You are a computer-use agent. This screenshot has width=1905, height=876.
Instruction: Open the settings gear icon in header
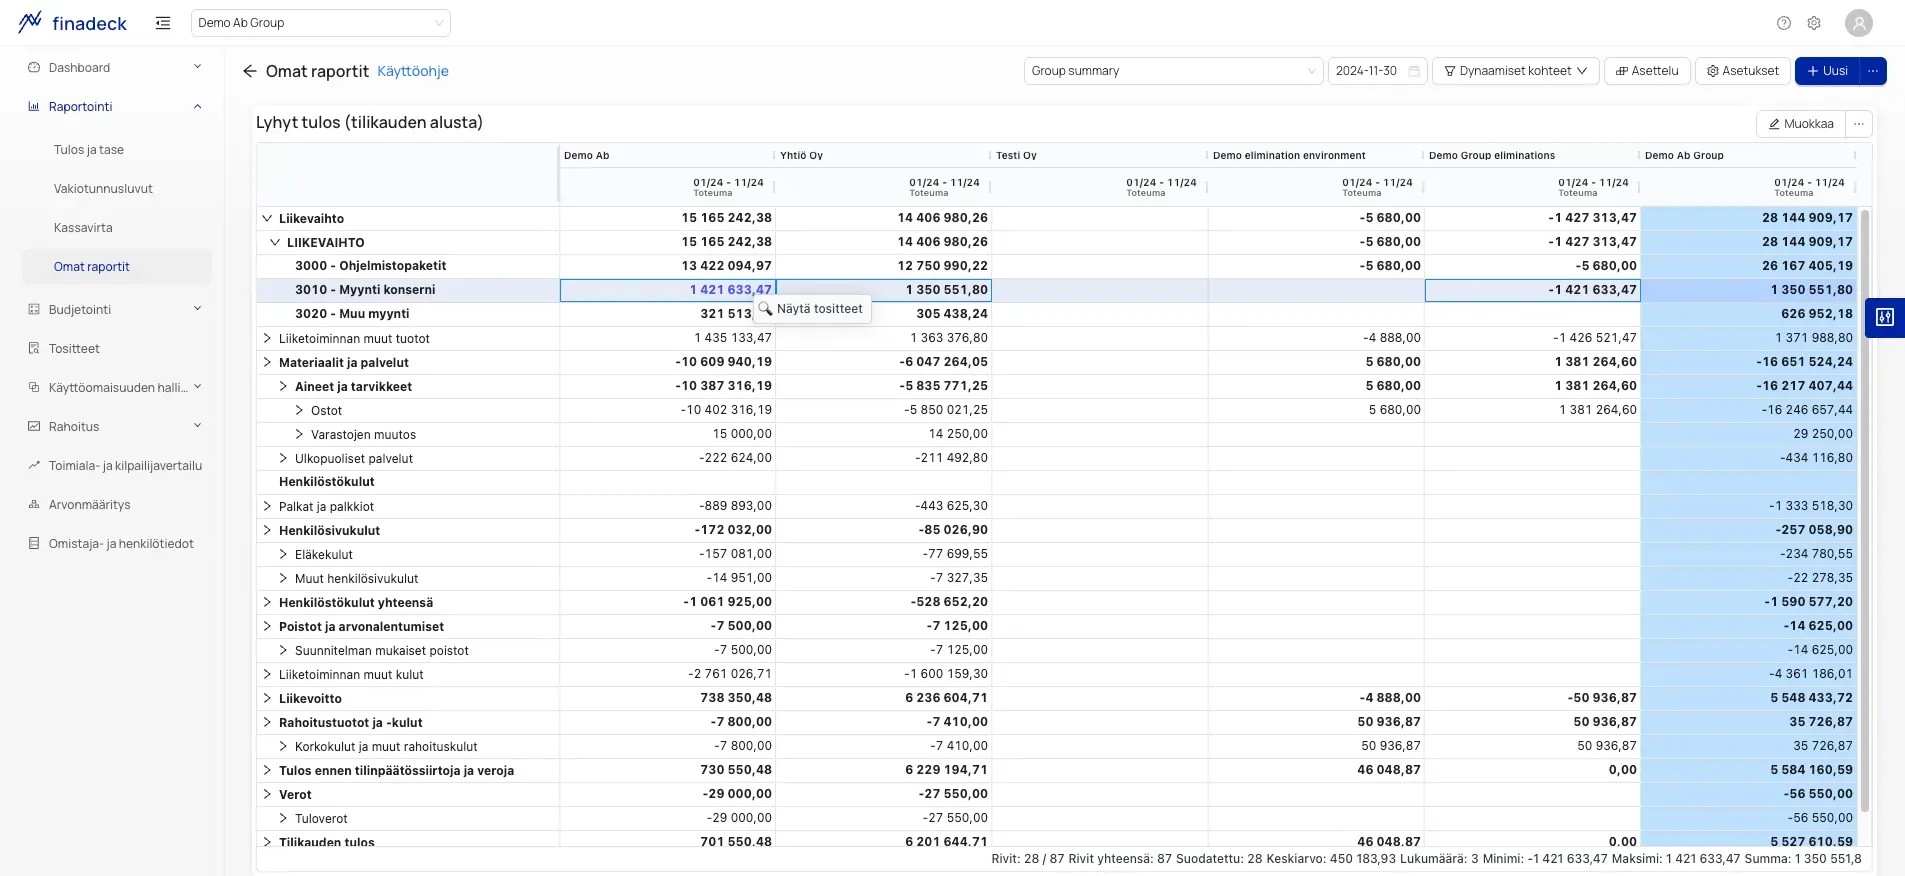click(1814, 23)
